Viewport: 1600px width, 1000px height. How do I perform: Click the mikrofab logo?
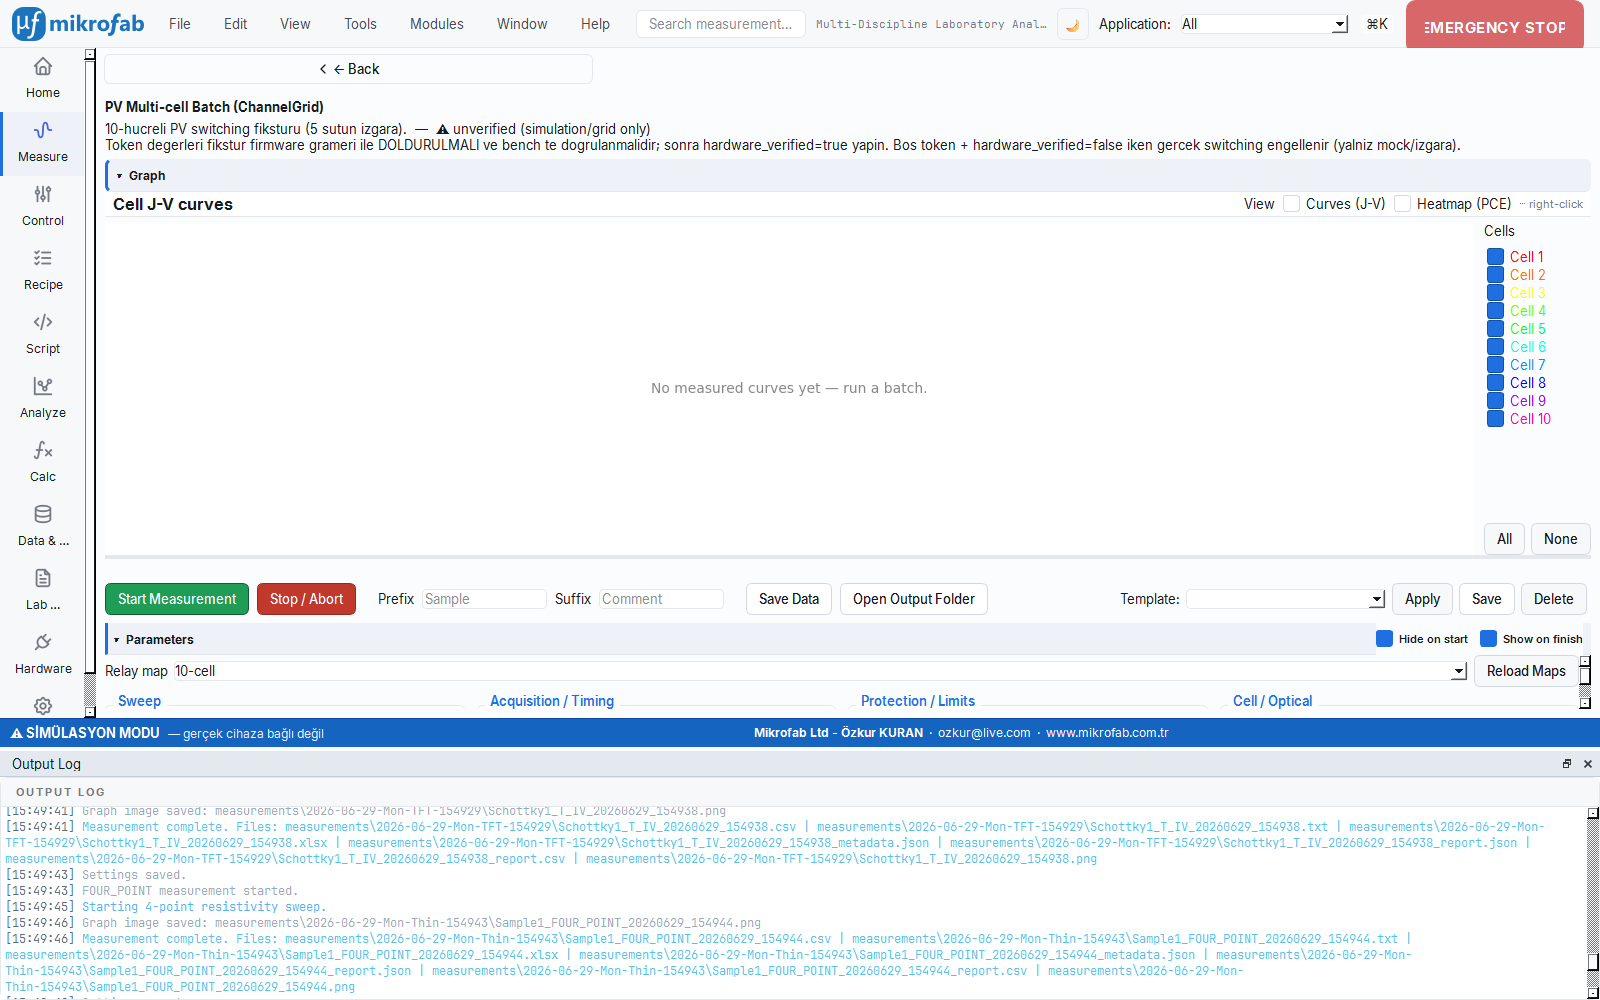(78, 24)
